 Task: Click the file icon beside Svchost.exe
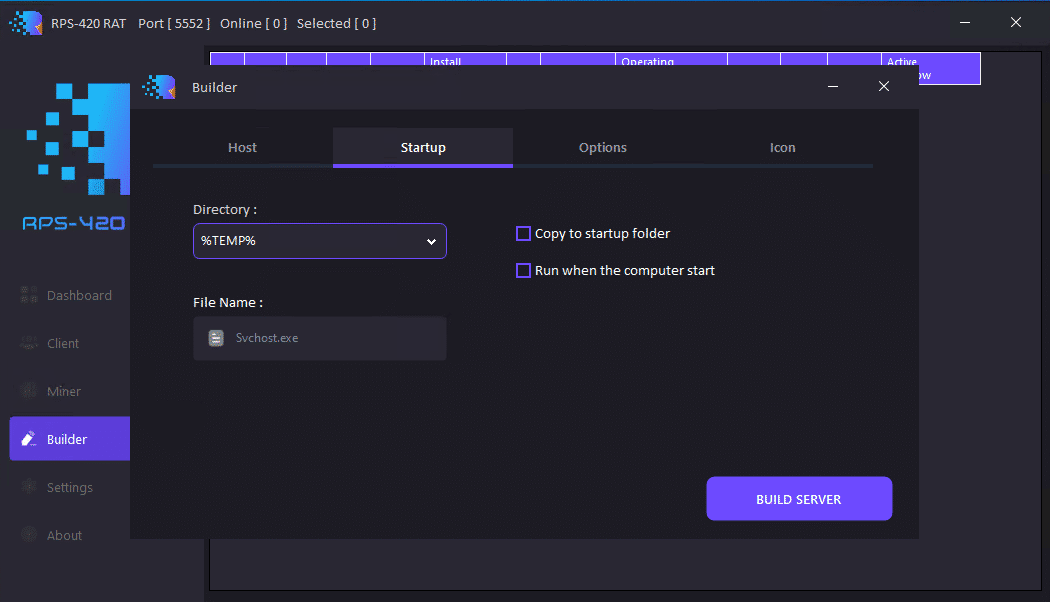tap(216, 338)
